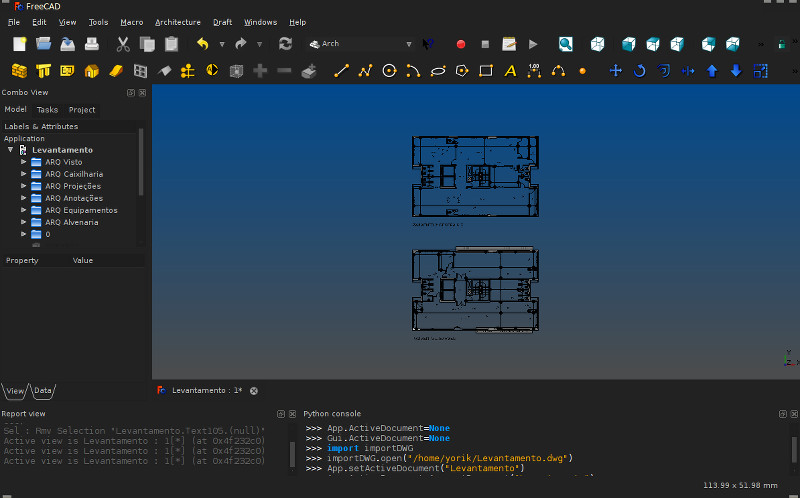Open a file using the folder icon

click(x=43, y=44)
